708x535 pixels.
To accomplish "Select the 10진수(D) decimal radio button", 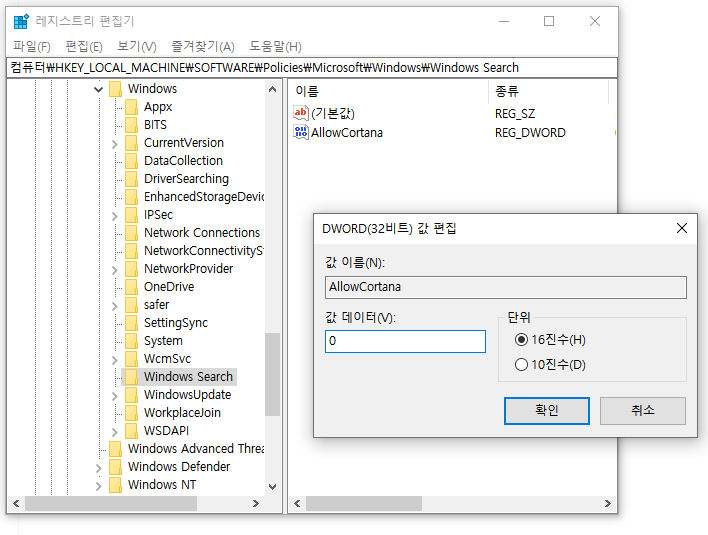I will (x=521, y=364).
